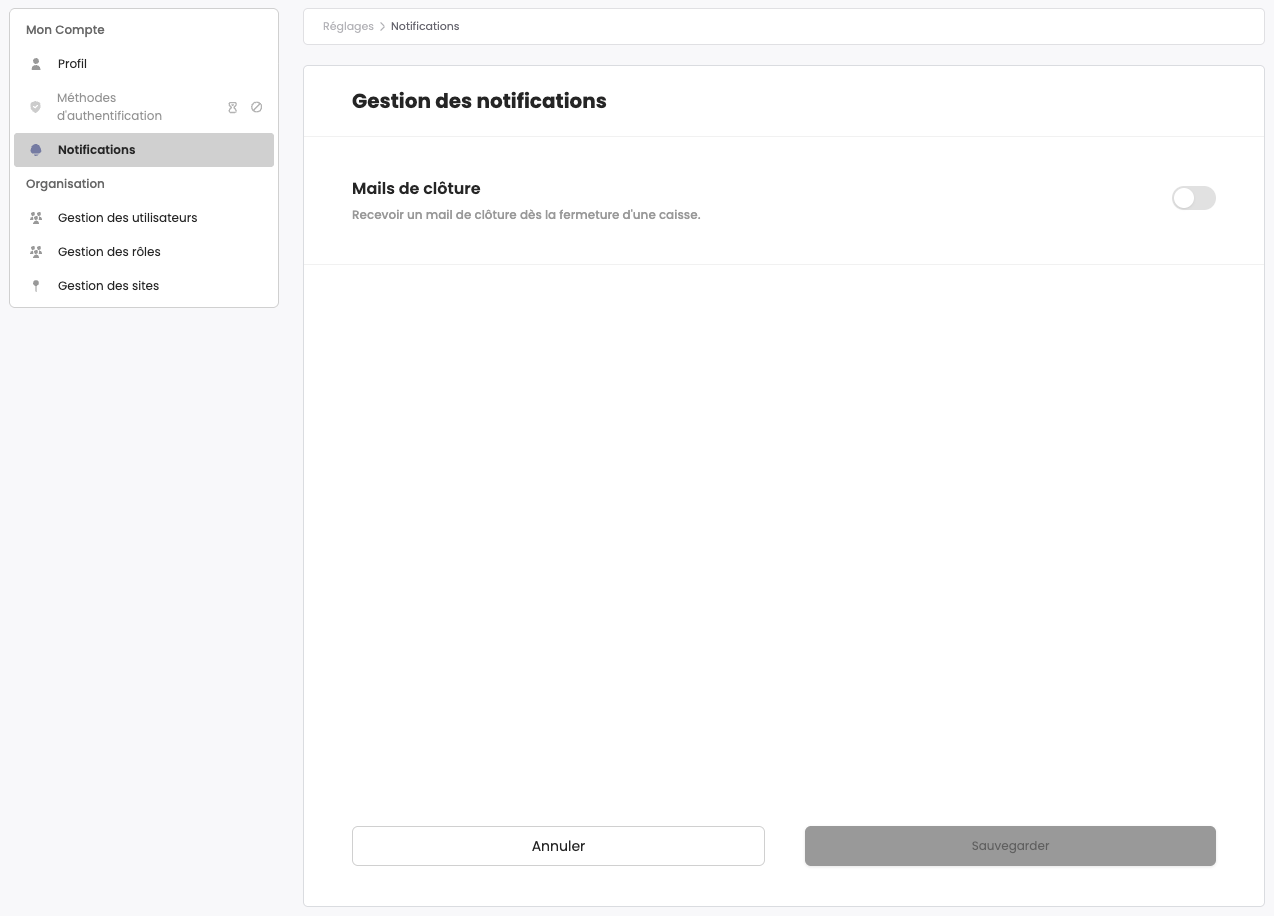Click Notifications in the breadcrumb
The width and height of the screenshot is (1274, 916).
[425, 27]
